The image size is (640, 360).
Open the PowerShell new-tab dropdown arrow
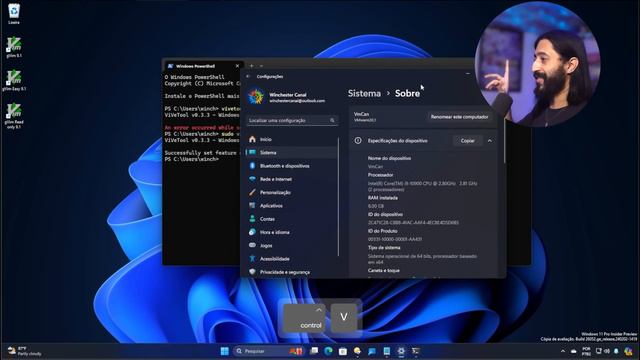[x=262, y=66]
